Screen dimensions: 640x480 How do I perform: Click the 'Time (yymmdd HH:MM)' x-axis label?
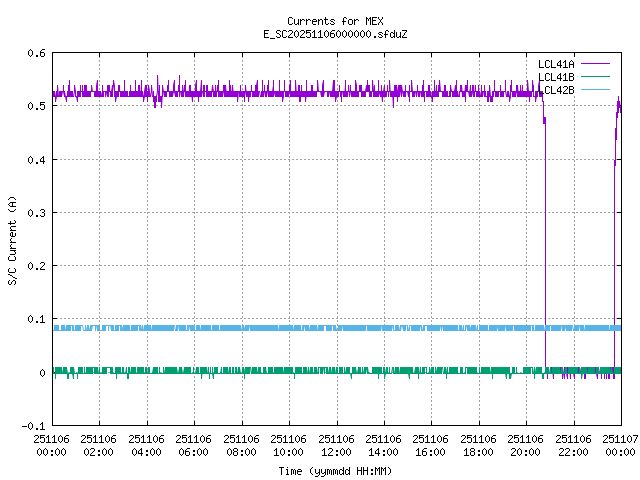334,470
